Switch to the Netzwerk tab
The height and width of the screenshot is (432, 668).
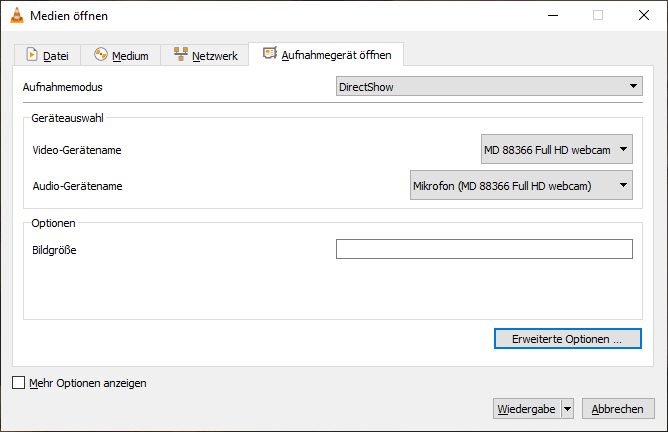pyautogui.click(x=204, y=55)
